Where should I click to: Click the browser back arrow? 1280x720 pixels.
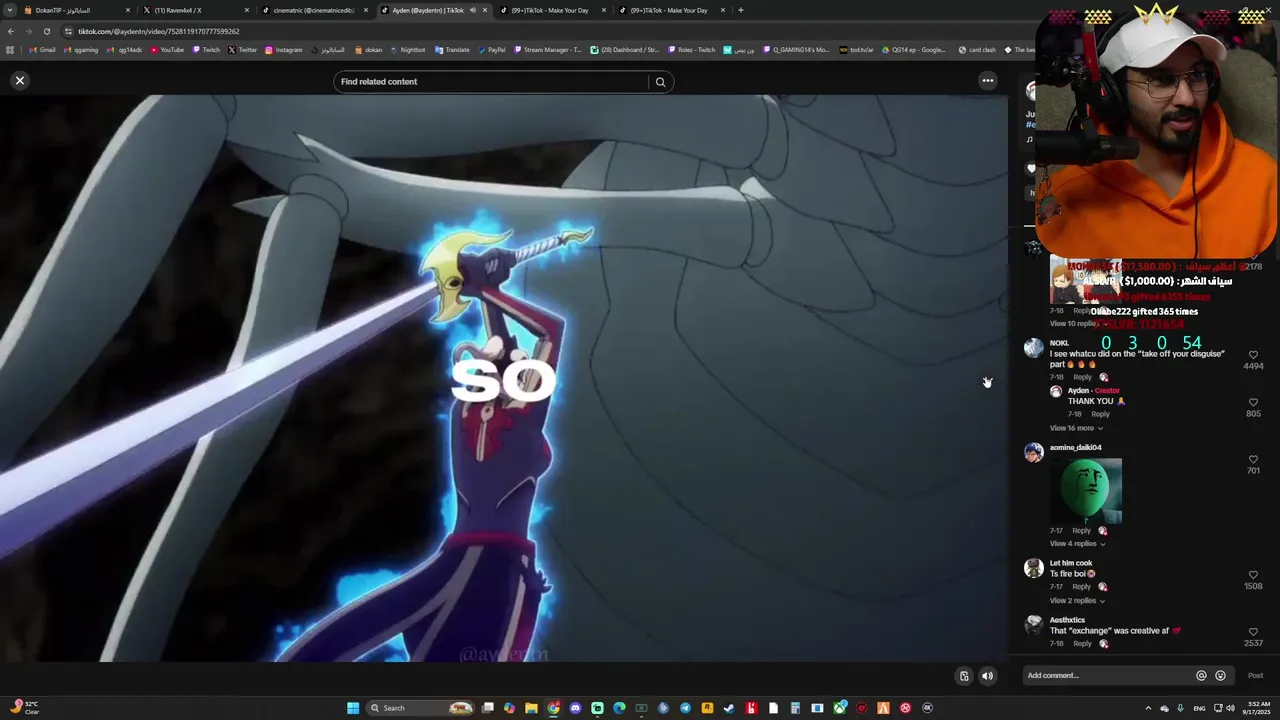(x=11, y=31)
